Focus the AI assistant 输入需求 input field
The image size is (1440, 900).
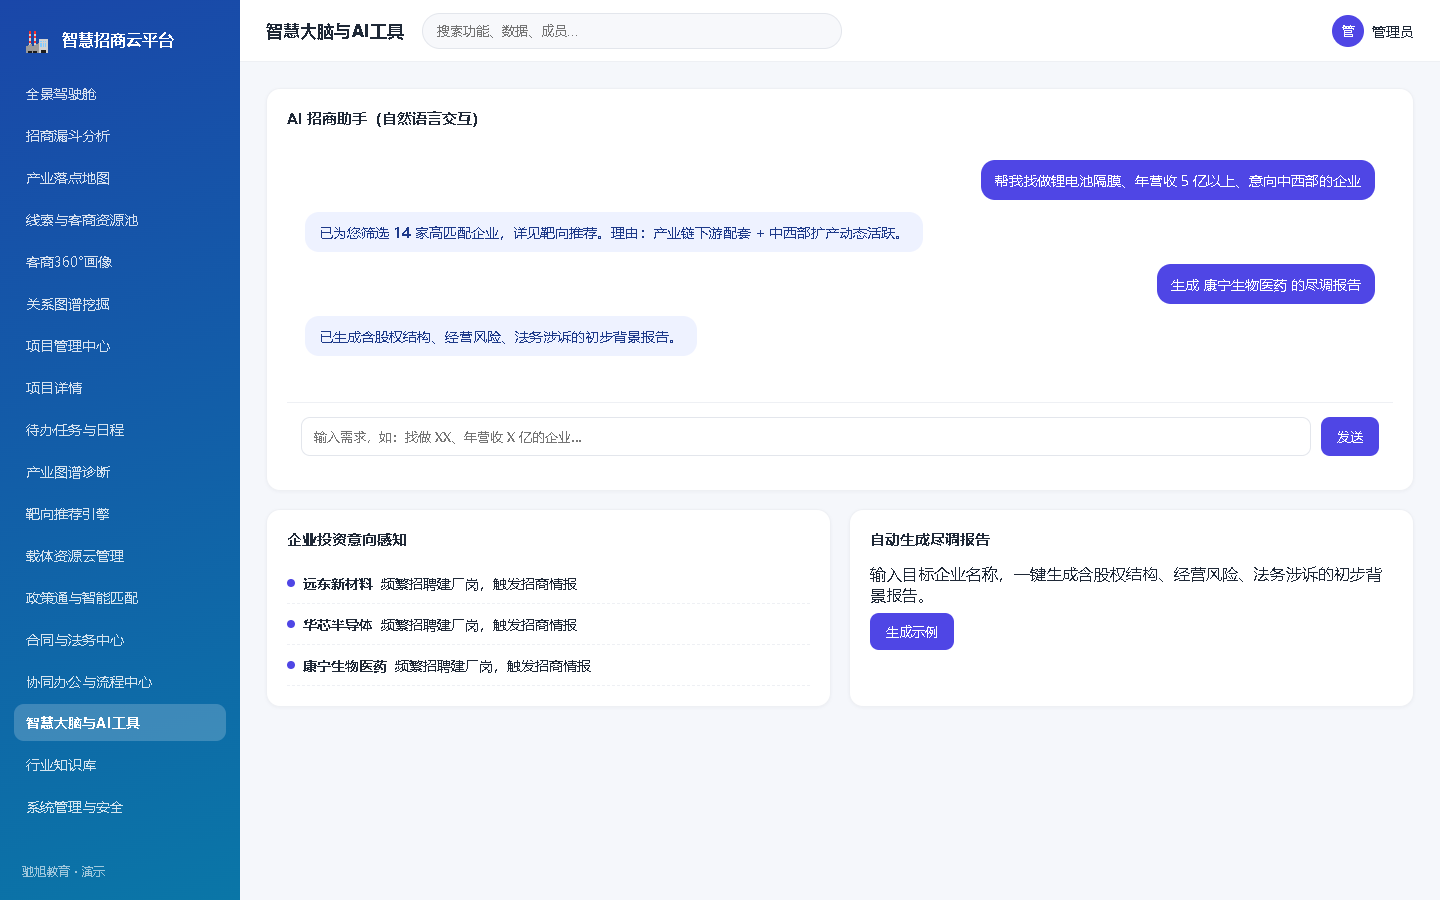(806, 437)
